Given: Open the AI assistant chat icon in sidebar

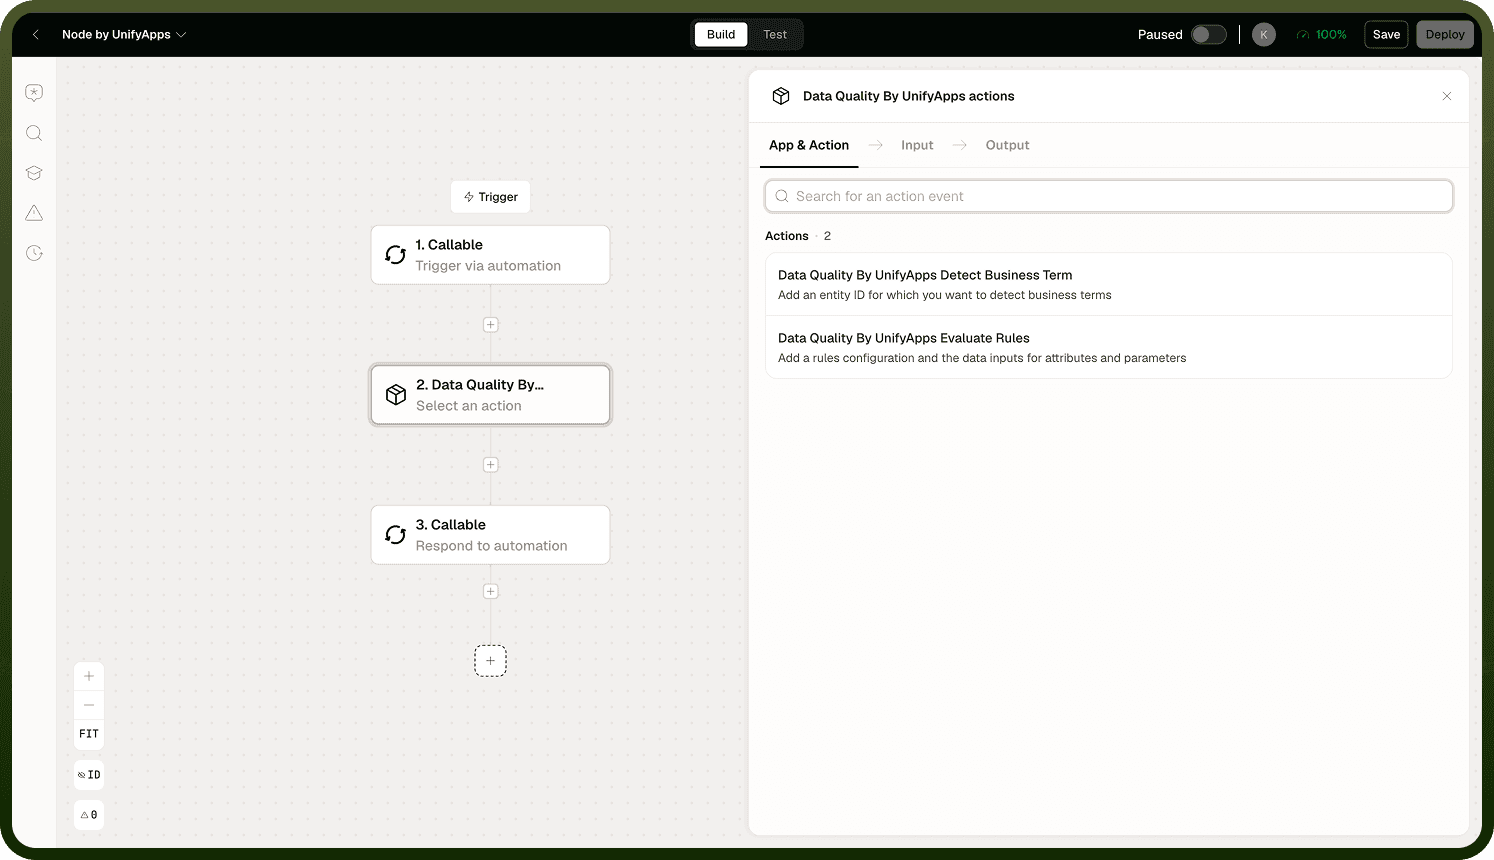Looking at the screenshot, I should pos(34,93).
